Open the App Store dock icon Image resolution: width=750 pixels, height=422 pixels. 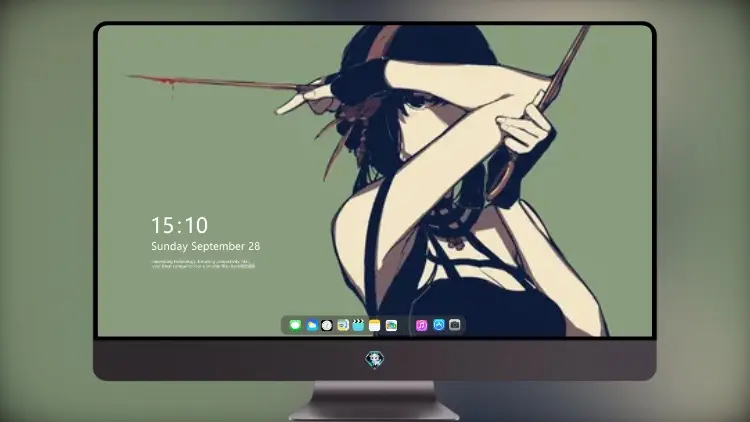coord(439,325)
